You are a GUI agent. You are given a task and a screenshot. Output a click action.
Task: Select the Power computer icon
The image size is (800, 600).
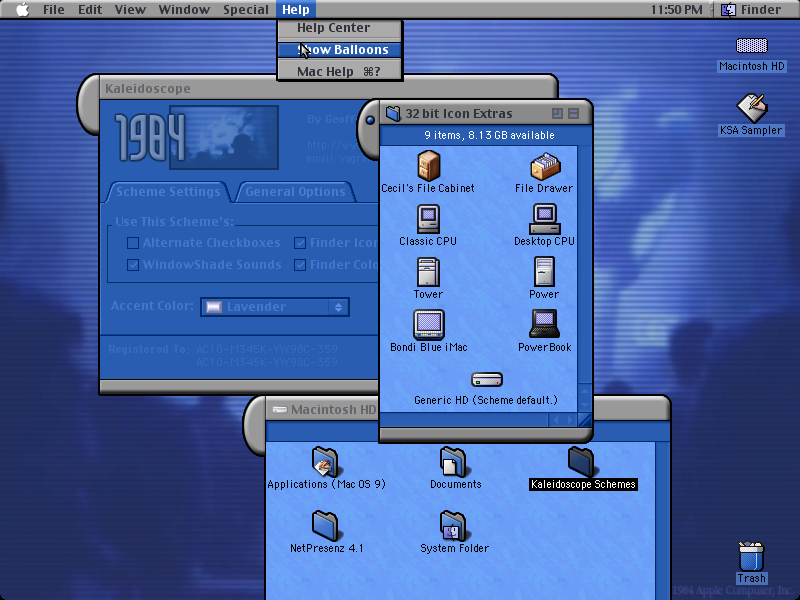[544, 272]
